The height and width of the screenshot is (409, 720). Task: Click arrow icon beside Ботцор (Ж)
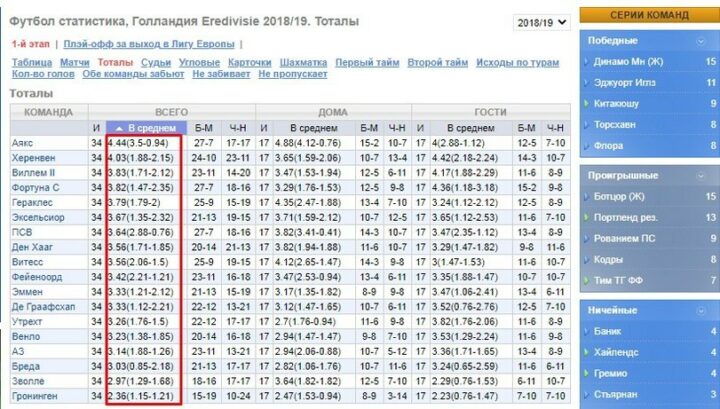tap(586, 197)
